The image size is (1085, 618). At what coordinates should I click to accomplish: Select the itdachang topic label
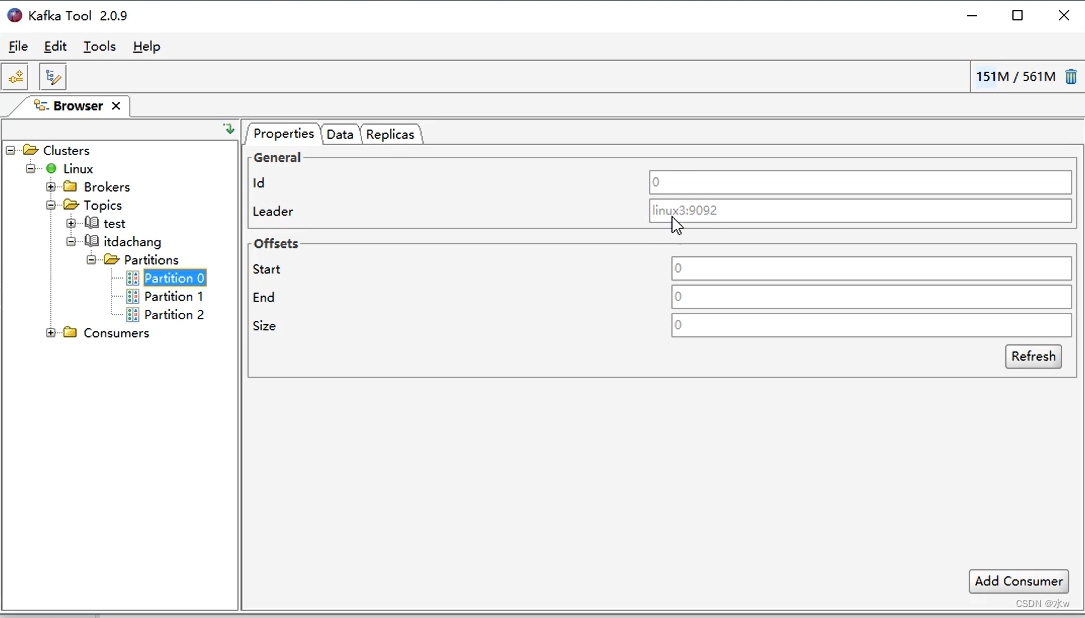tap(132, 242)
